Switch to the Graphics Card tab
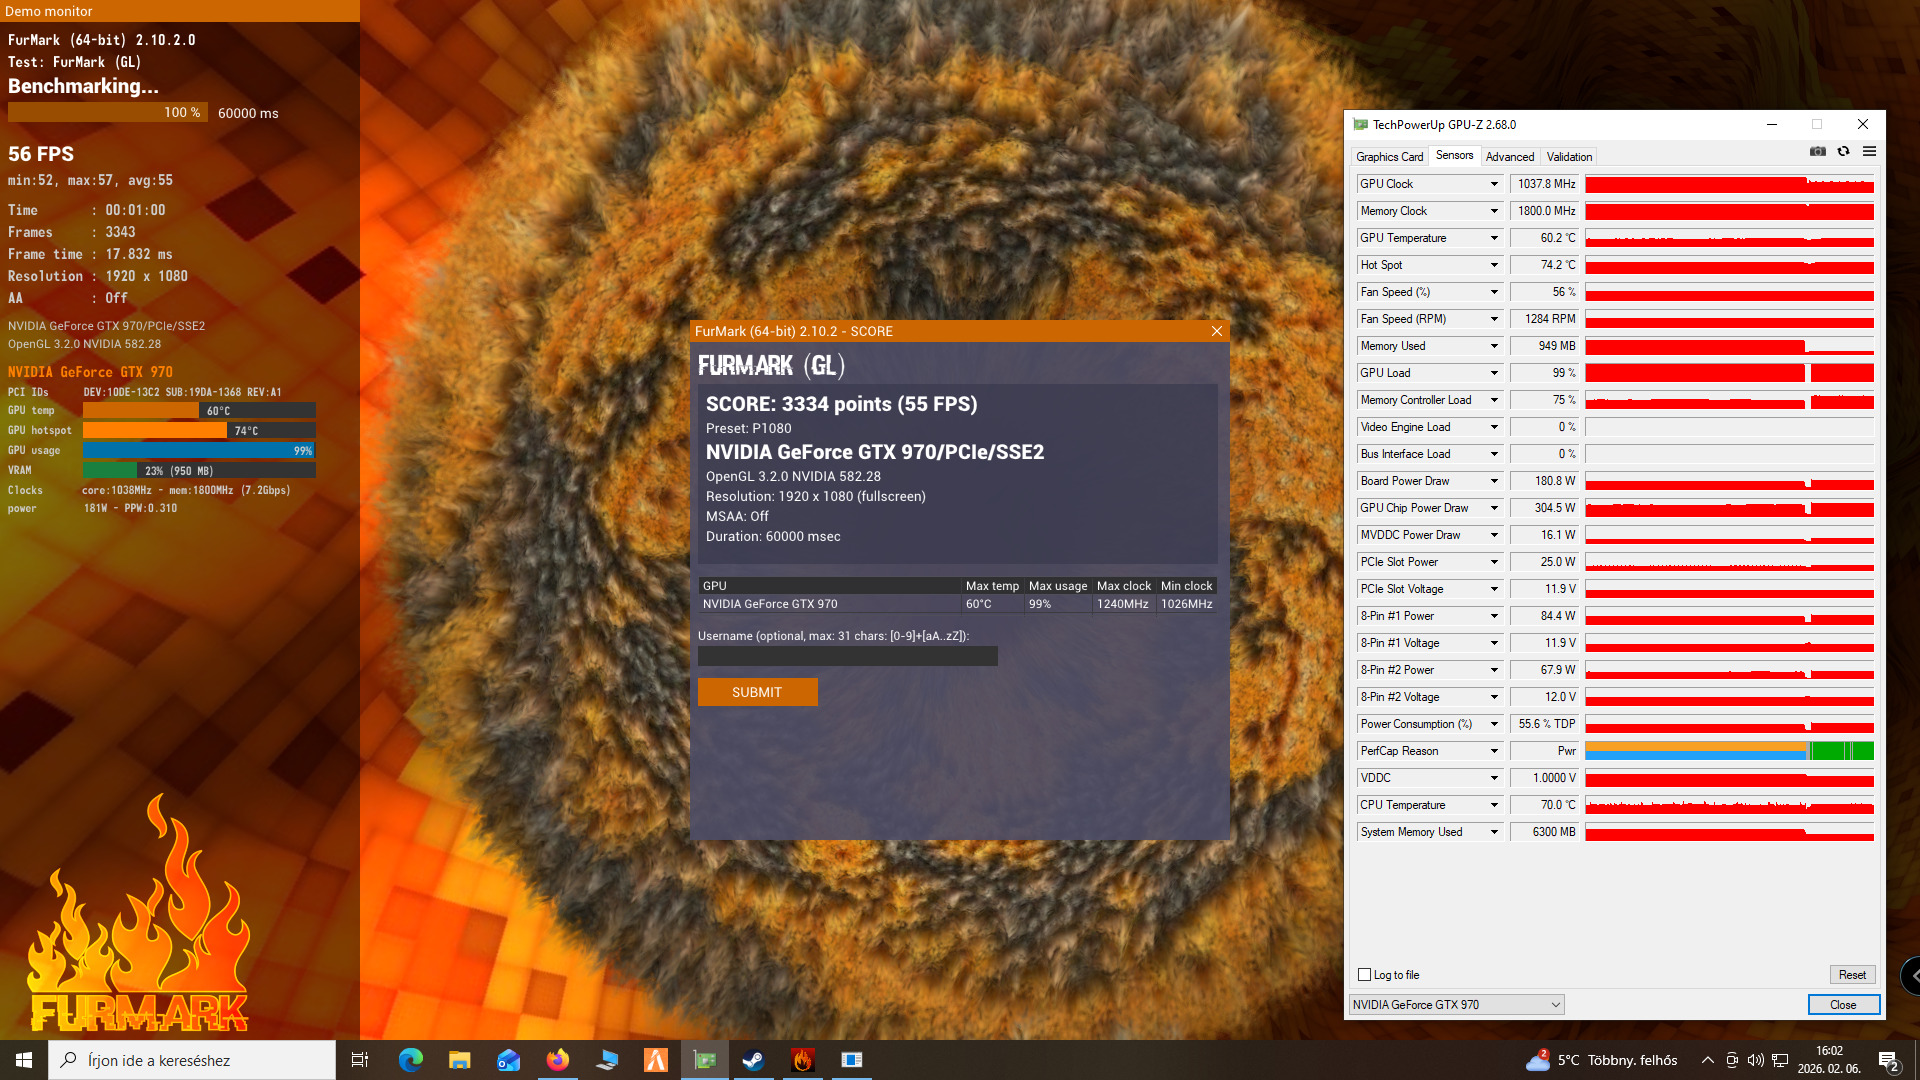 1389,157
